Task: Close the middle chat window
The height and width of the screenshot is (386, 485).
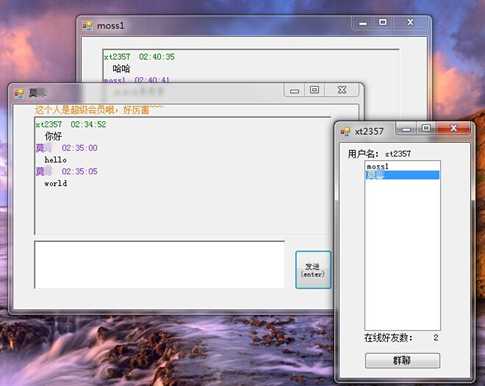Action: (342, 90)
